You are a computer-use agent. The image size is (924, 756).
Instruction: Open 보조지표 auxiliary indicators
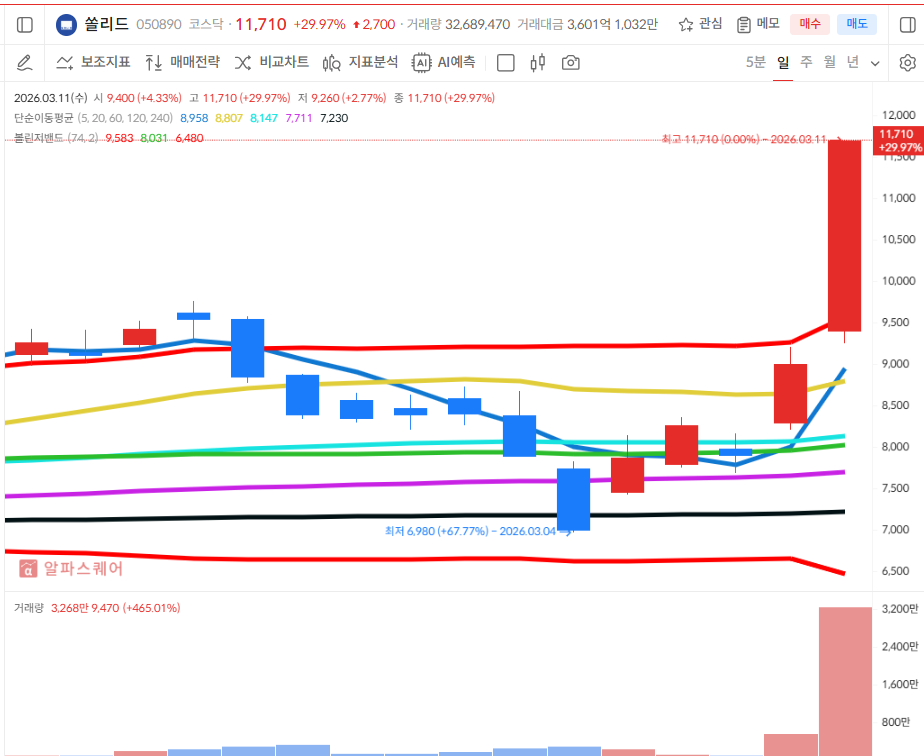pos(93,63)
